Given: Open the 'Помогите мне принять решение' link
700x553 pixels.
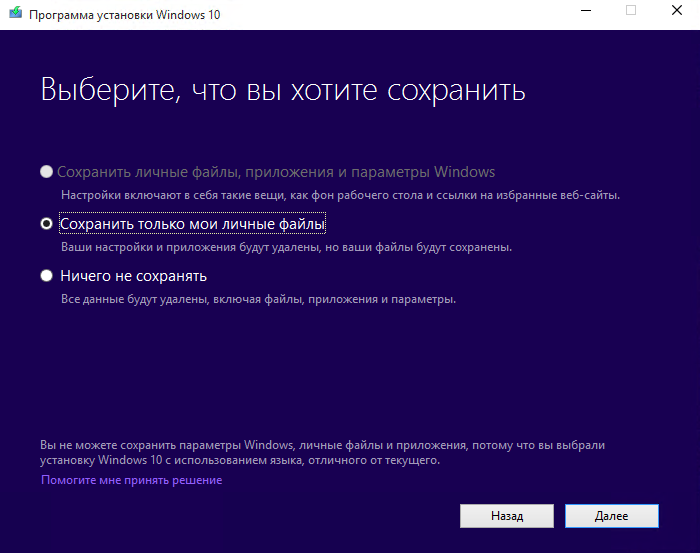Looking at the screenshot, I should coord(131,480).
